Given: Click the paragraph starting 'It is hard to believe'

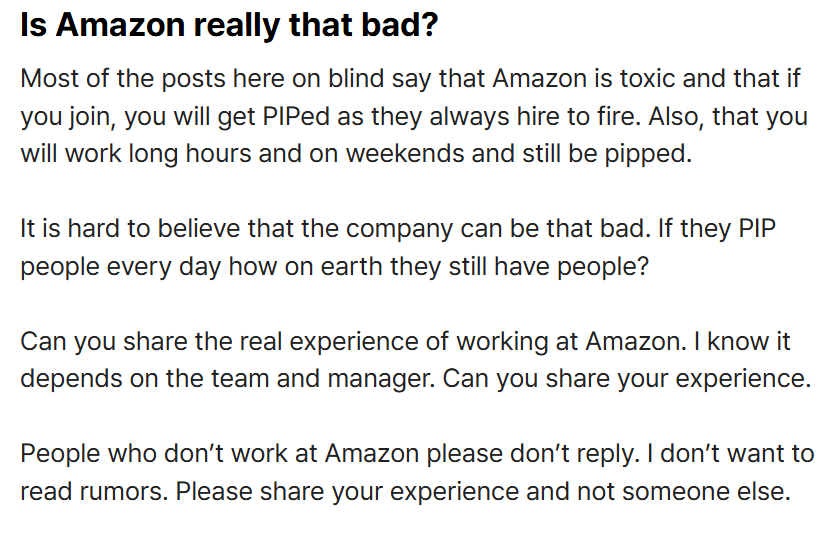Looking at the screenshot, I should coord(398,247).
